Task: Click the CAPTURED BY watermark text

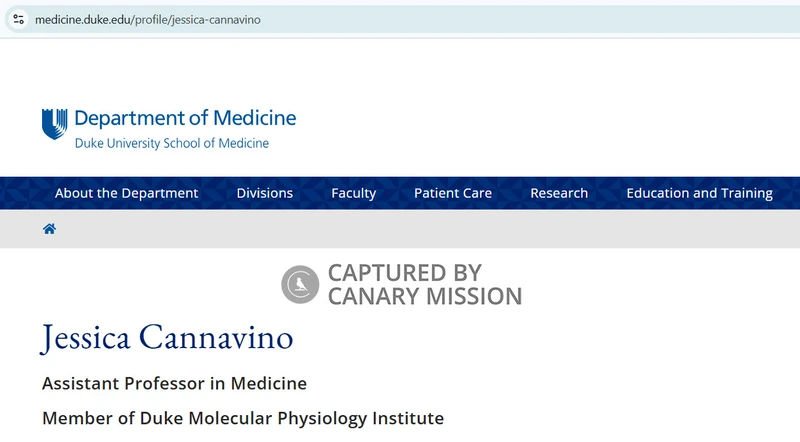Action: click(404, 273)
